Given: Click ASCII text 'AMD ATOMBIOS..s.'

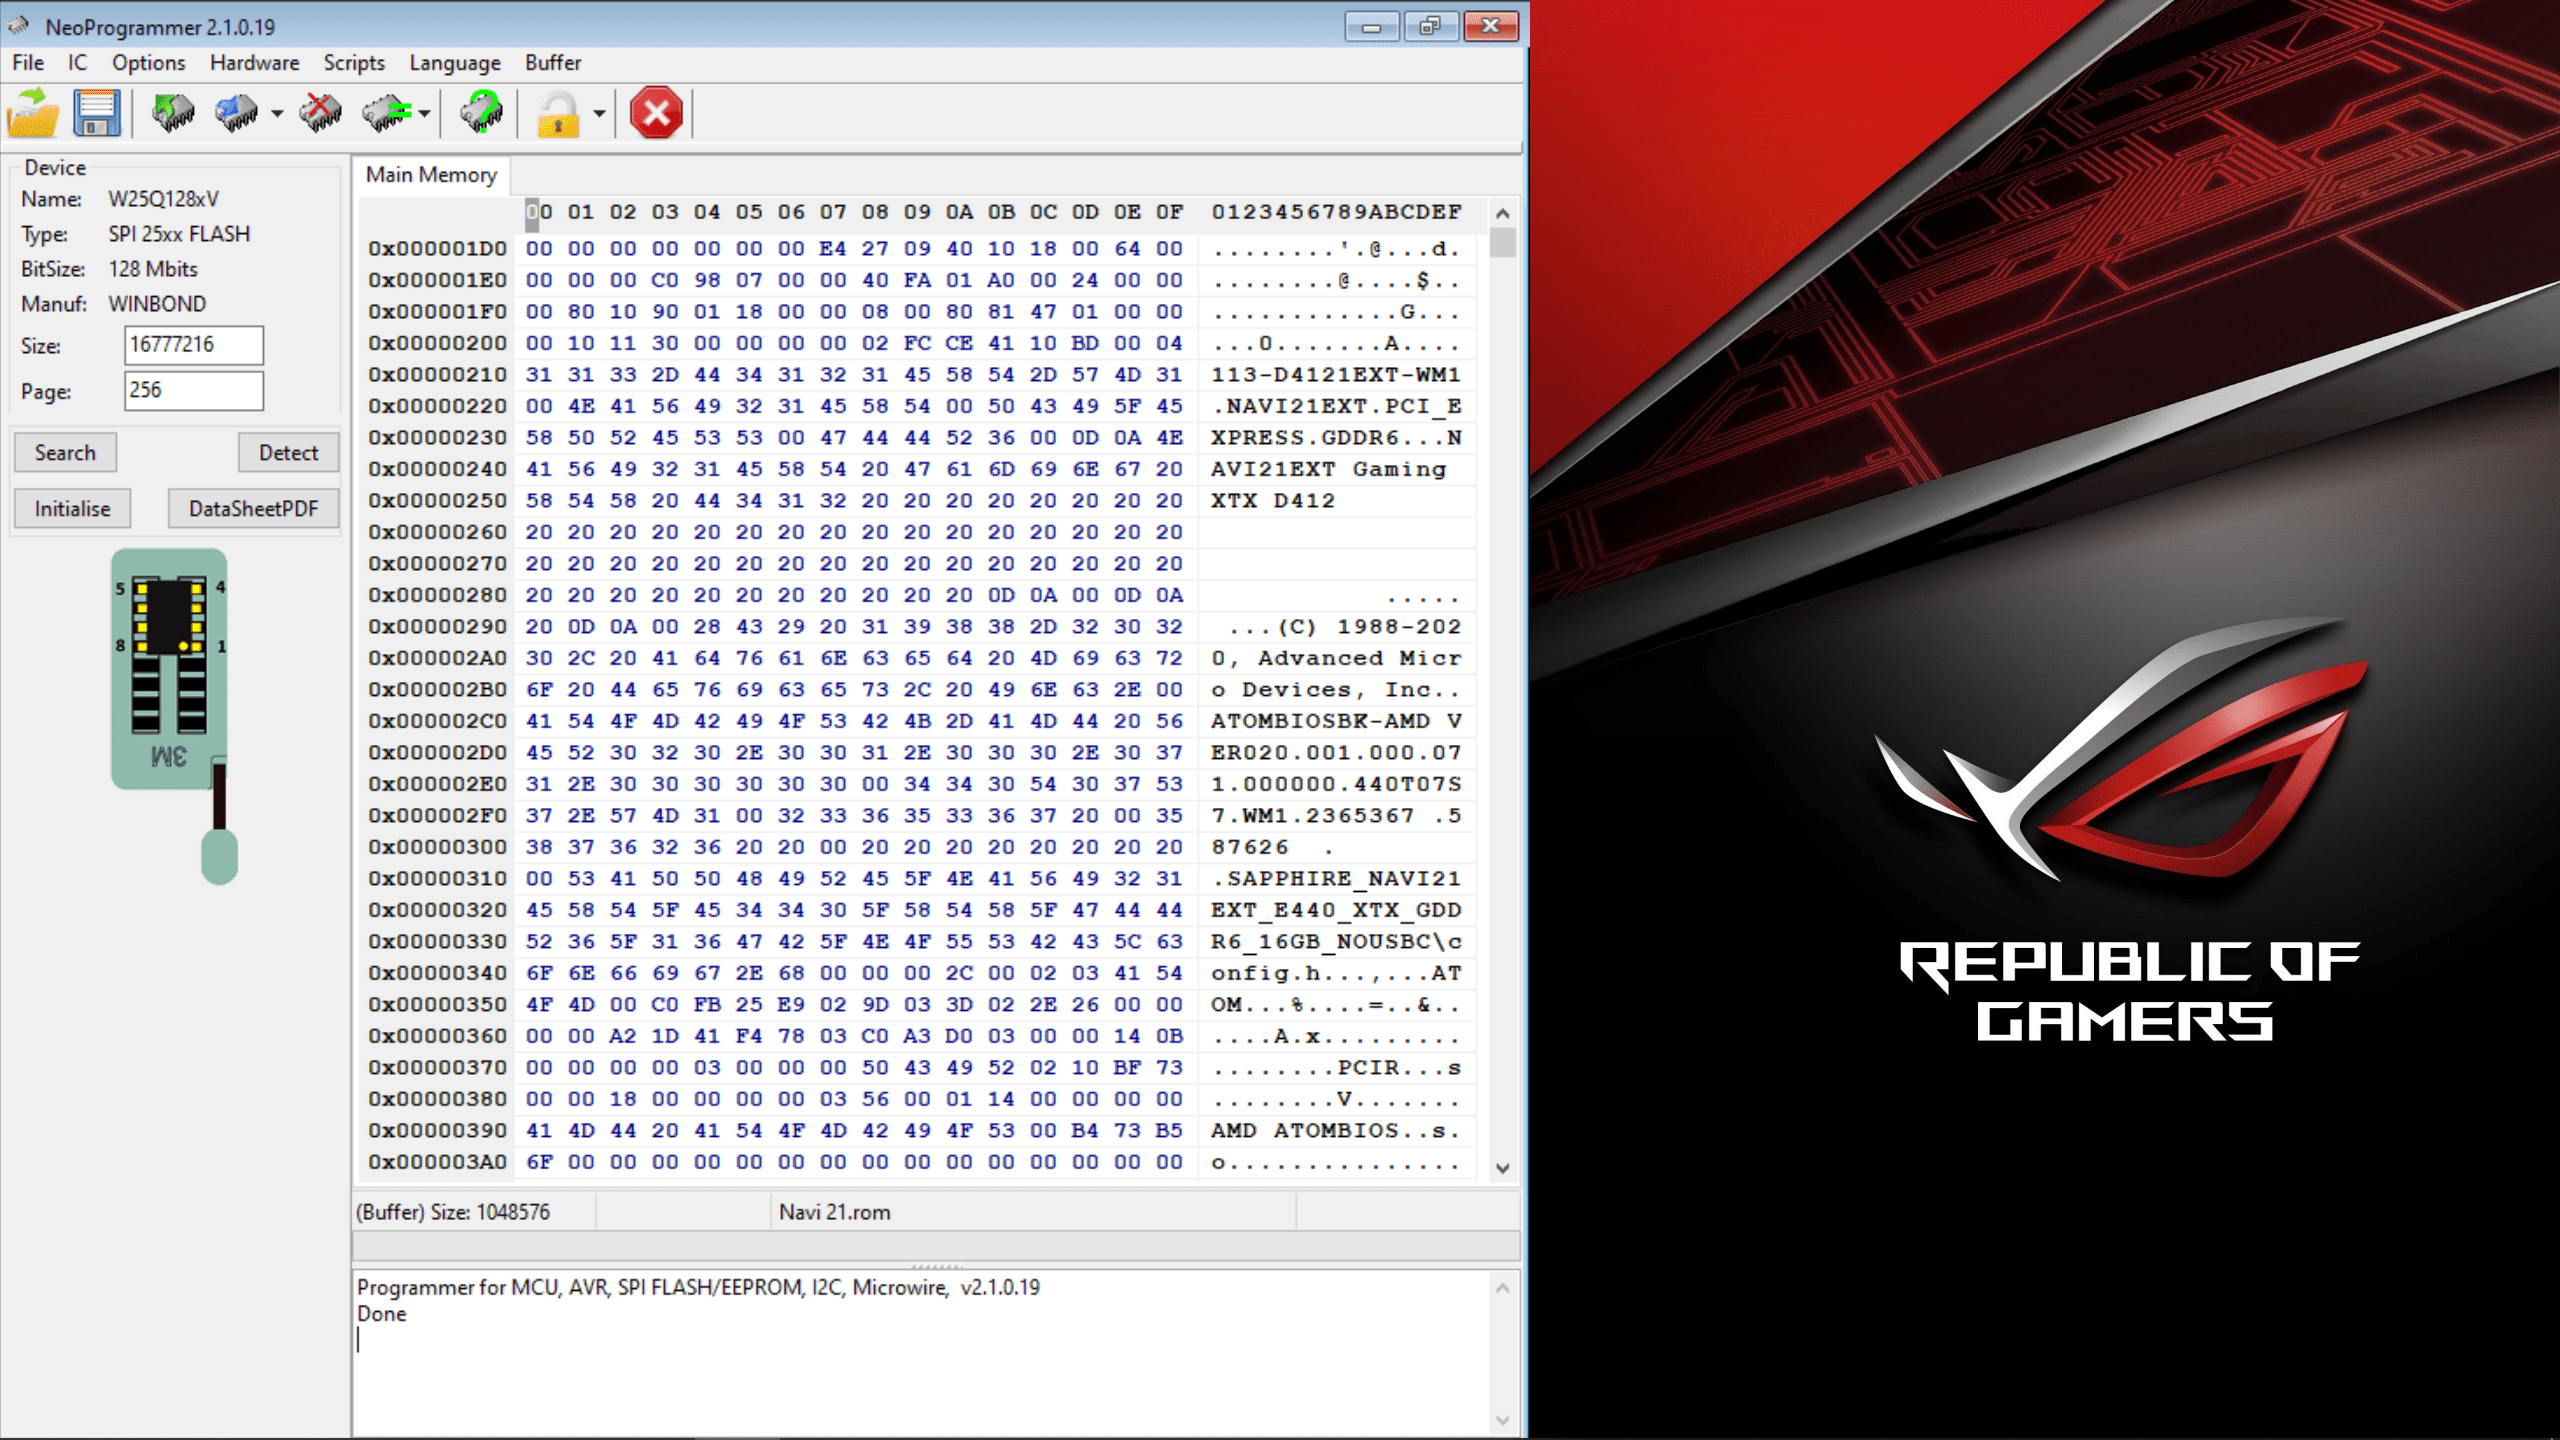Looking at the screenshot, I should click(x=1335, y=1130).
